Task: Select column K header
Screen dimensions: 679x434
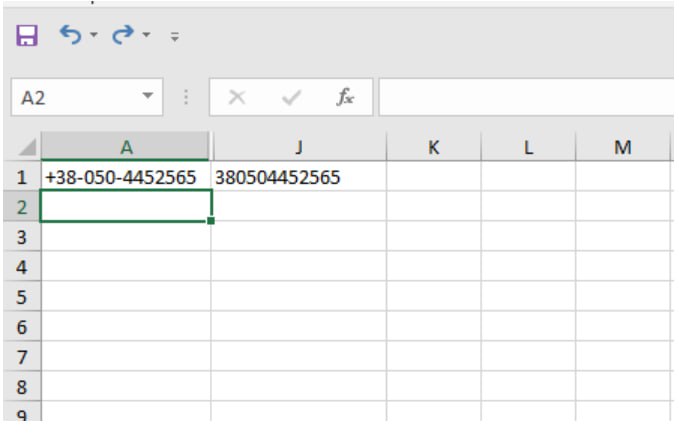Action: coord(433,147)
